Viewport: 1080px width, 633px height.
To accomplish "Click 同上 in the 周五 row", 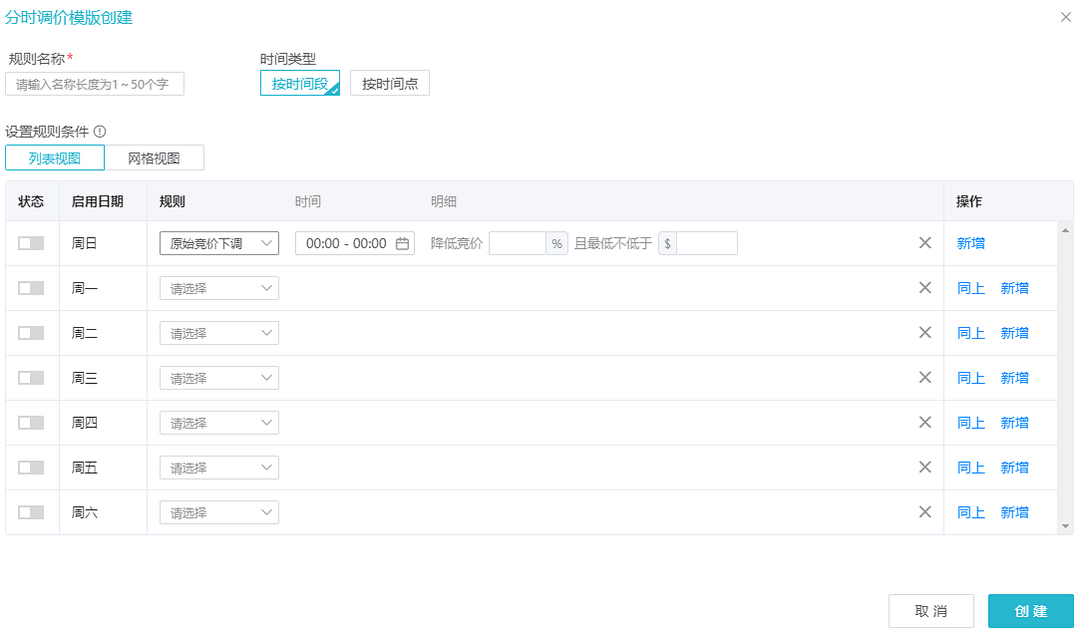I will click(970, 467).
